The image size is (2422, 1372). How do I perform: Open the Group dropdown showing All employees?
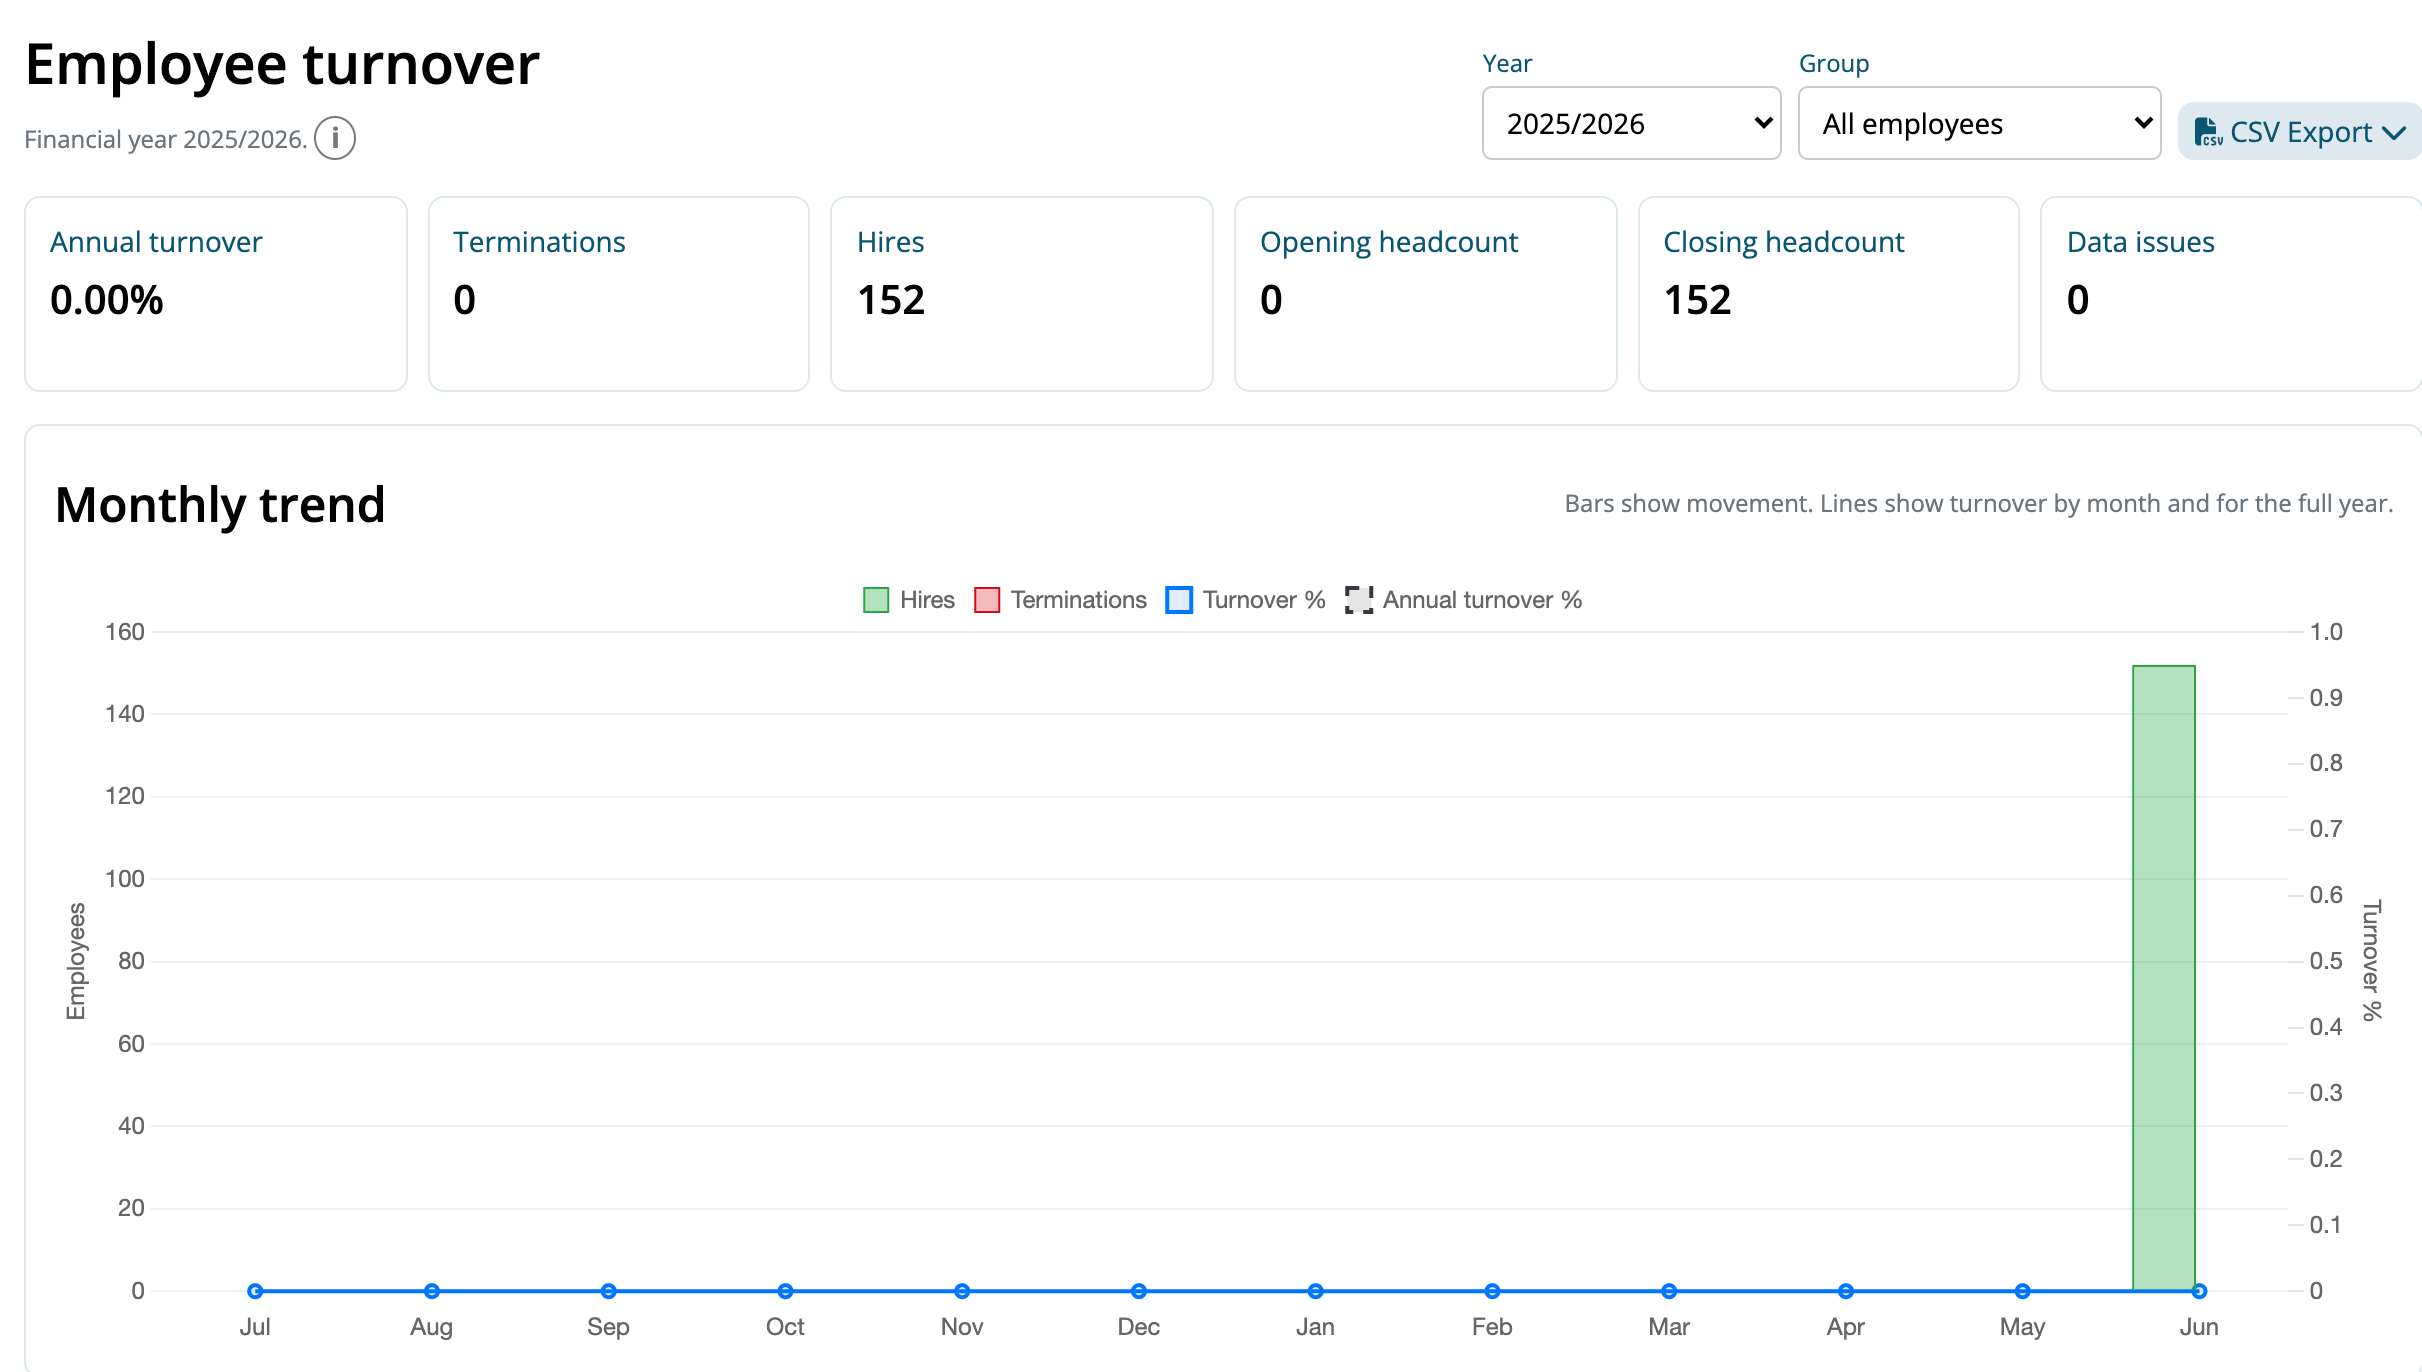[x=1979, y=123]
